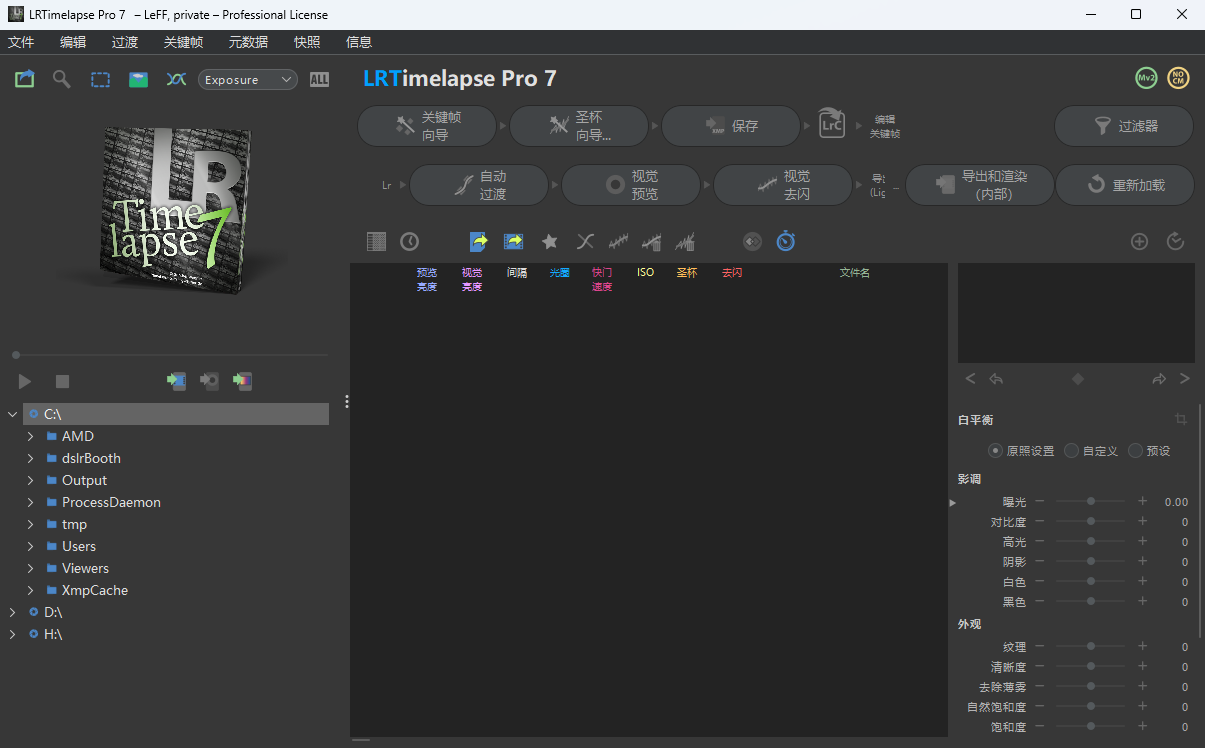The width and height of the screenshot is (1205, 748).
Task: Click the blue stopwatch icon
Action: [786, 241]
